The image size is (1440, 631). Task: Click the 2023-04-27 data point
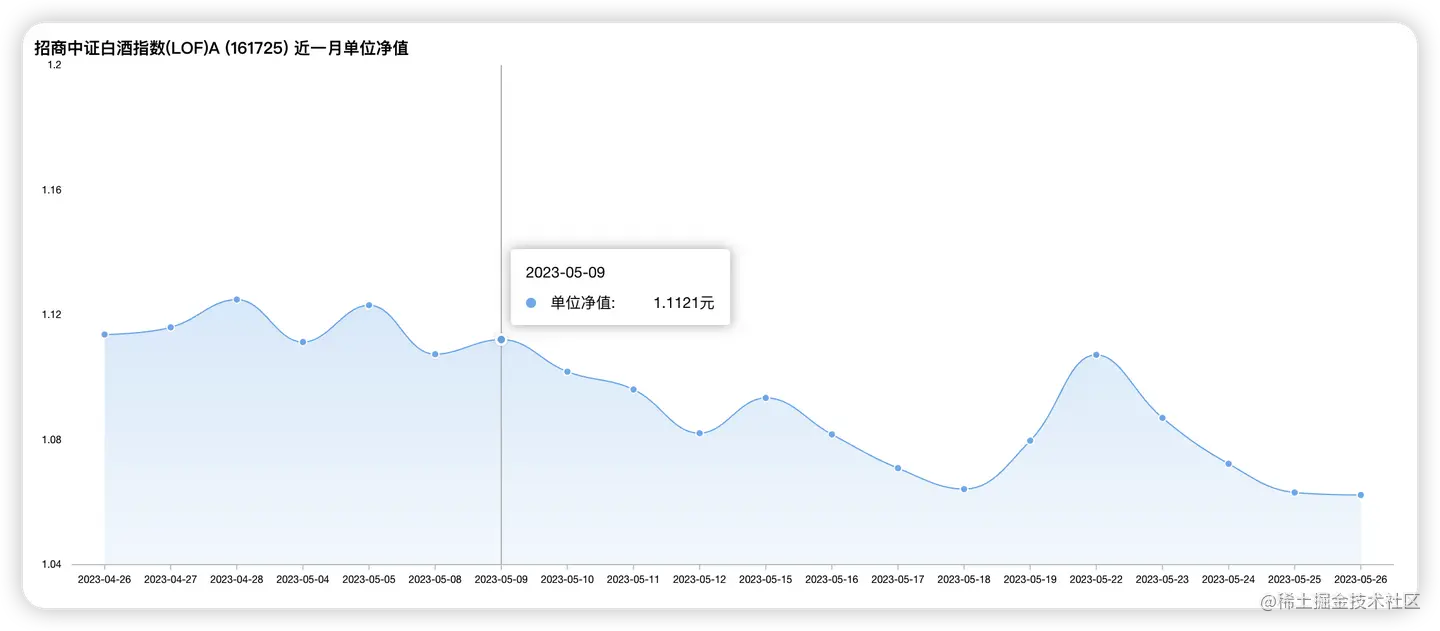[x=171, y=327]
